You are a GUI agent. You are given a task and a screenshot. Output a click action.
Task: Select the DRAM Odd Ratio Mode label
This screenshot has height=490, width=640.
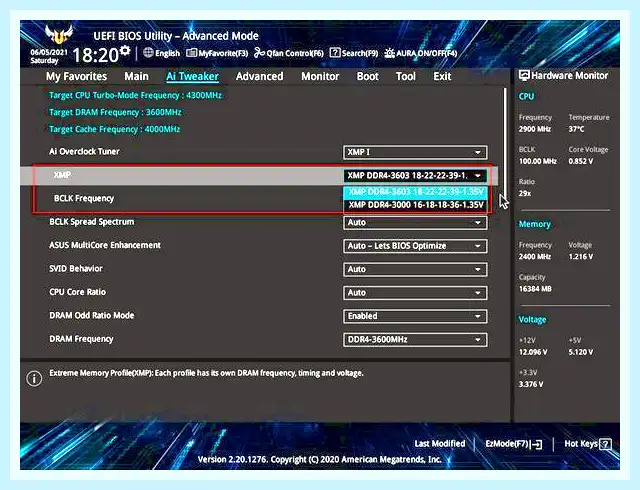pos(91,315)
